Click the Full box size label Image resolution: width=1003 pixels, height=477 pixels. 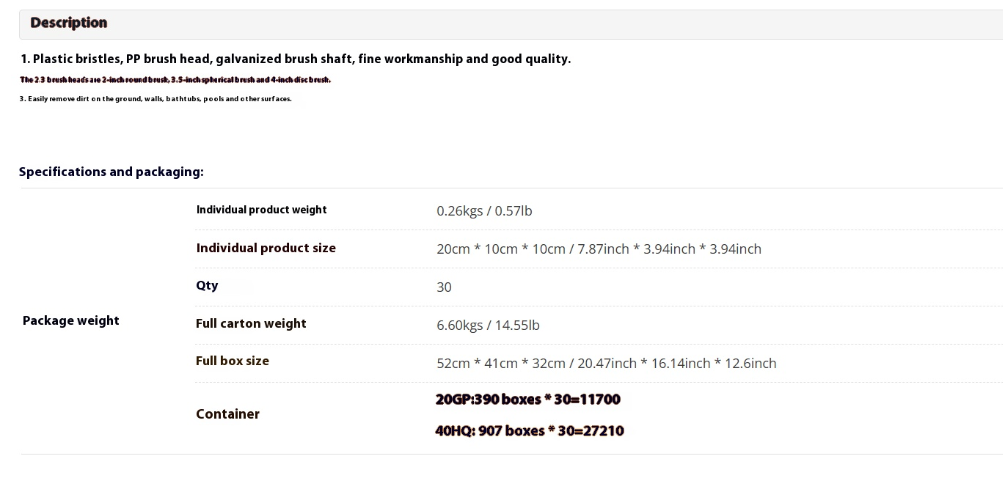click(x=232, y=361)
